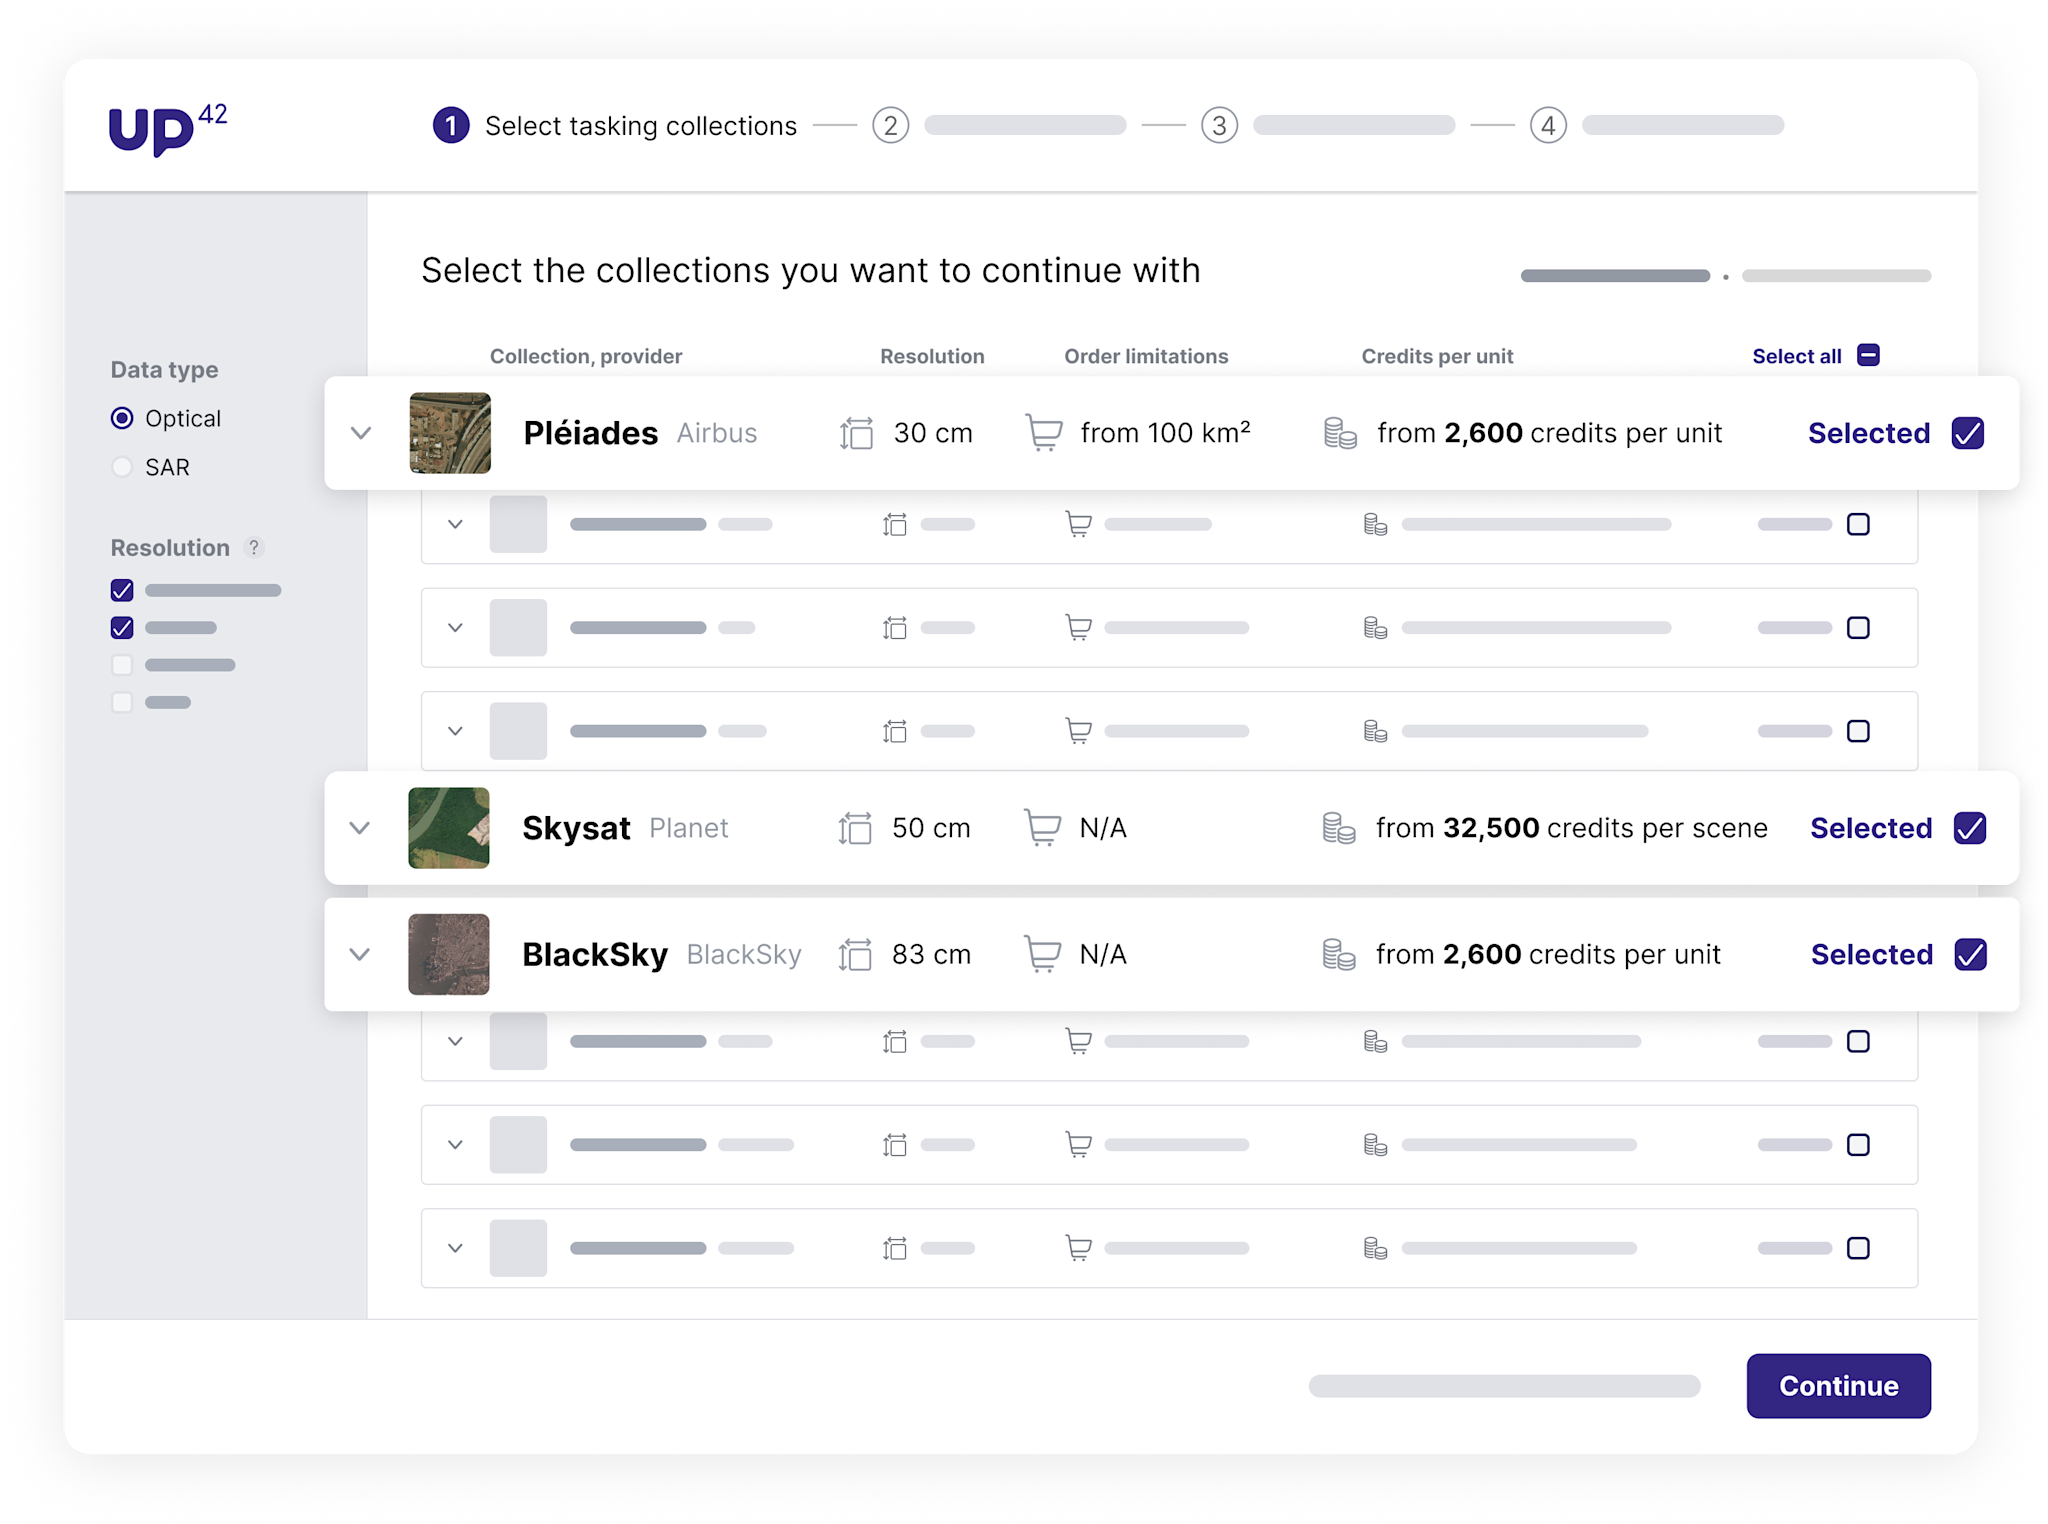Toggle the Select all checkbox
The height and width of the screenshot is (1524, 2048).
[x=1868, y=355]
